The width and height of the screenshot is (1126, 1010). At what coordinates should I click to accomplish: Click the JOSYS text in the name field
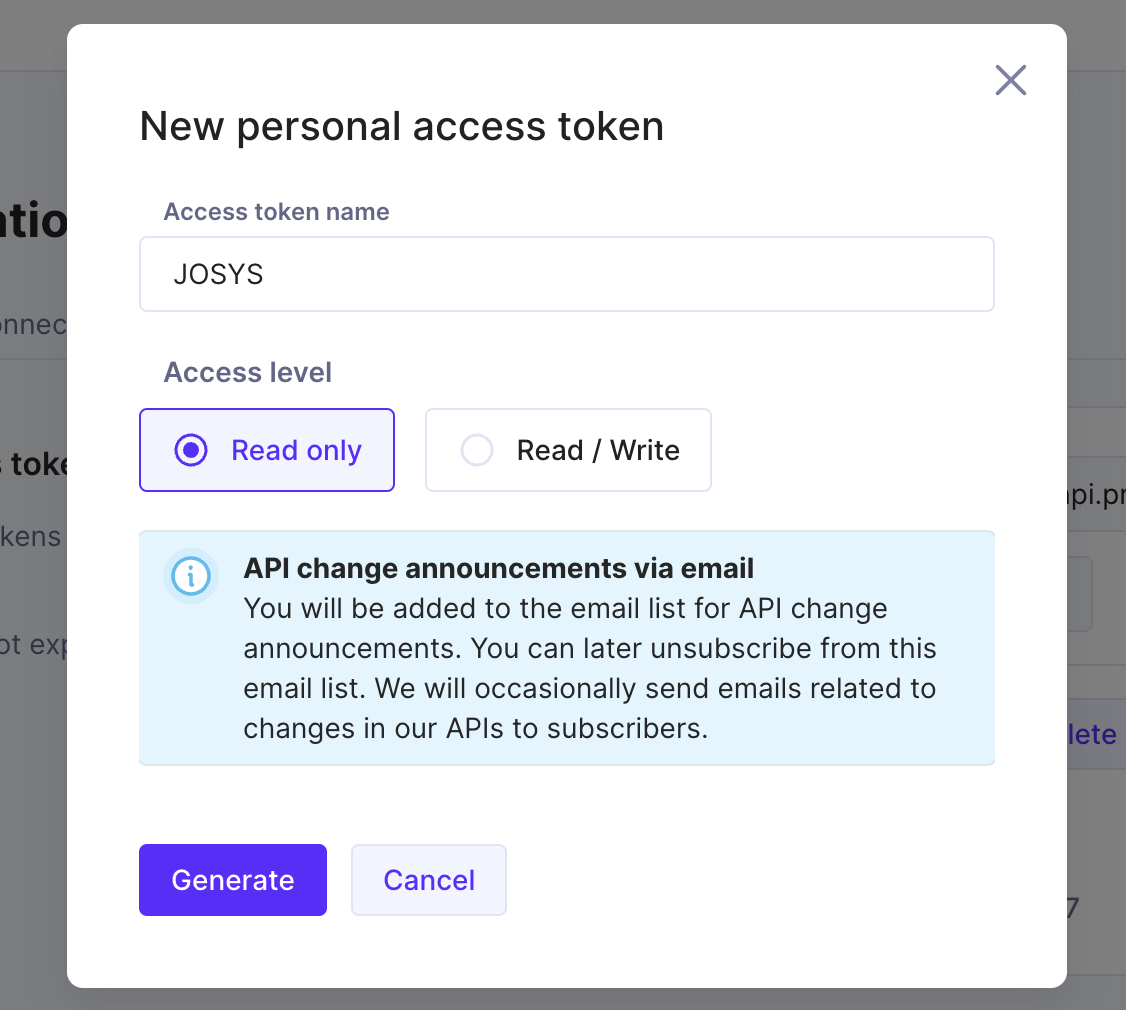[218, 275]
